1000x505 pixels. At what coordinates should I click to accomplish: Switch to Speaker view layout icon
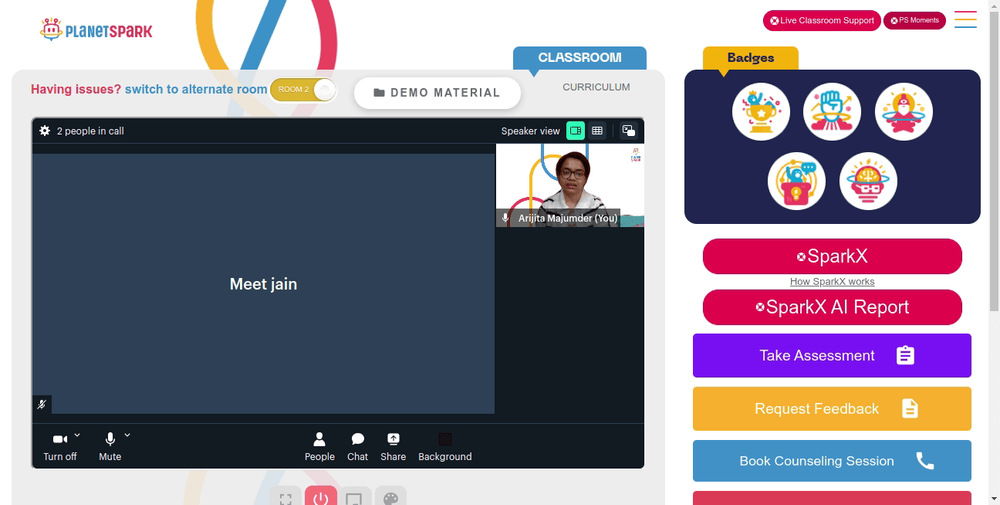coord(575,131)
